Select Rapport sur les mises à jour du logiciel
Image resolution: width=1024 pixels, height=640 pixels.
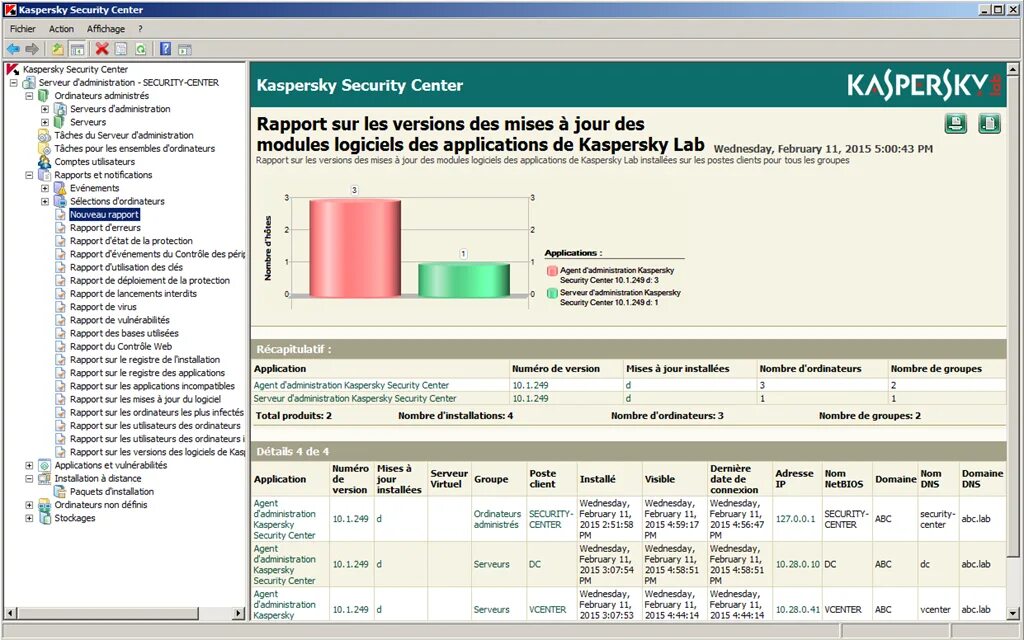coord(145,399)
